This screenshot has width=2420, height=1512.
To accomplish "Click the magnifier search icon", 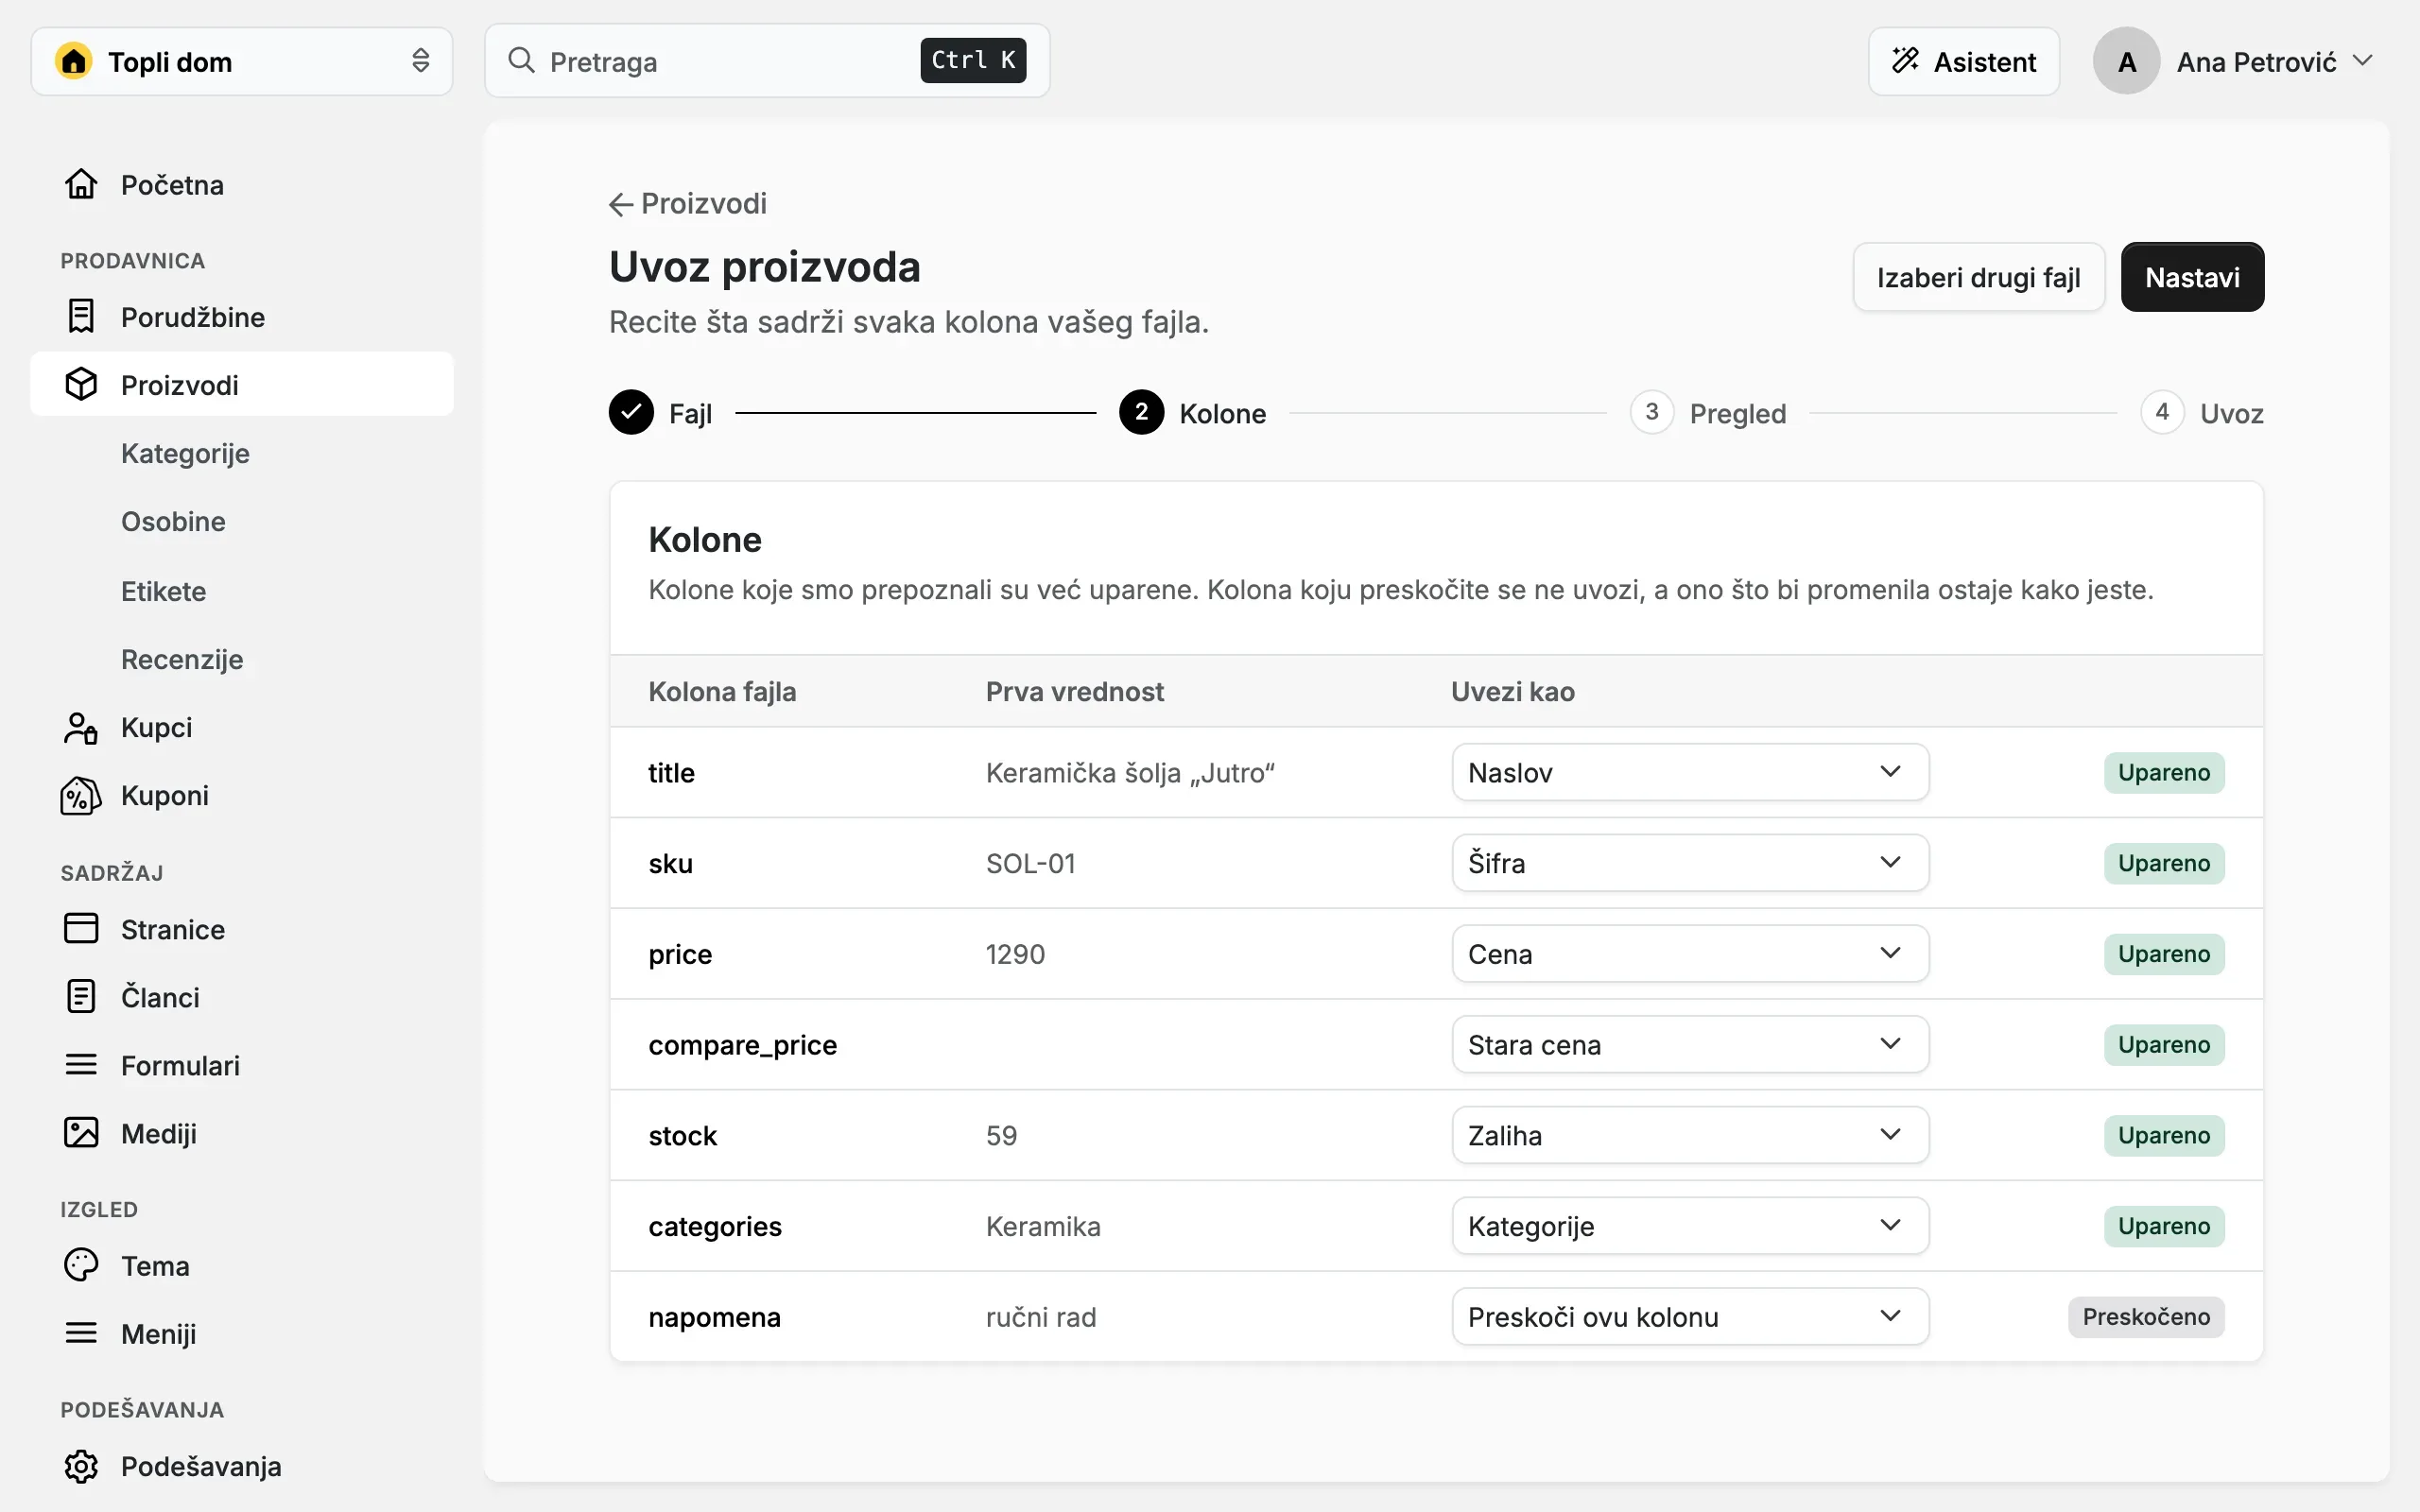I will 521,60.
